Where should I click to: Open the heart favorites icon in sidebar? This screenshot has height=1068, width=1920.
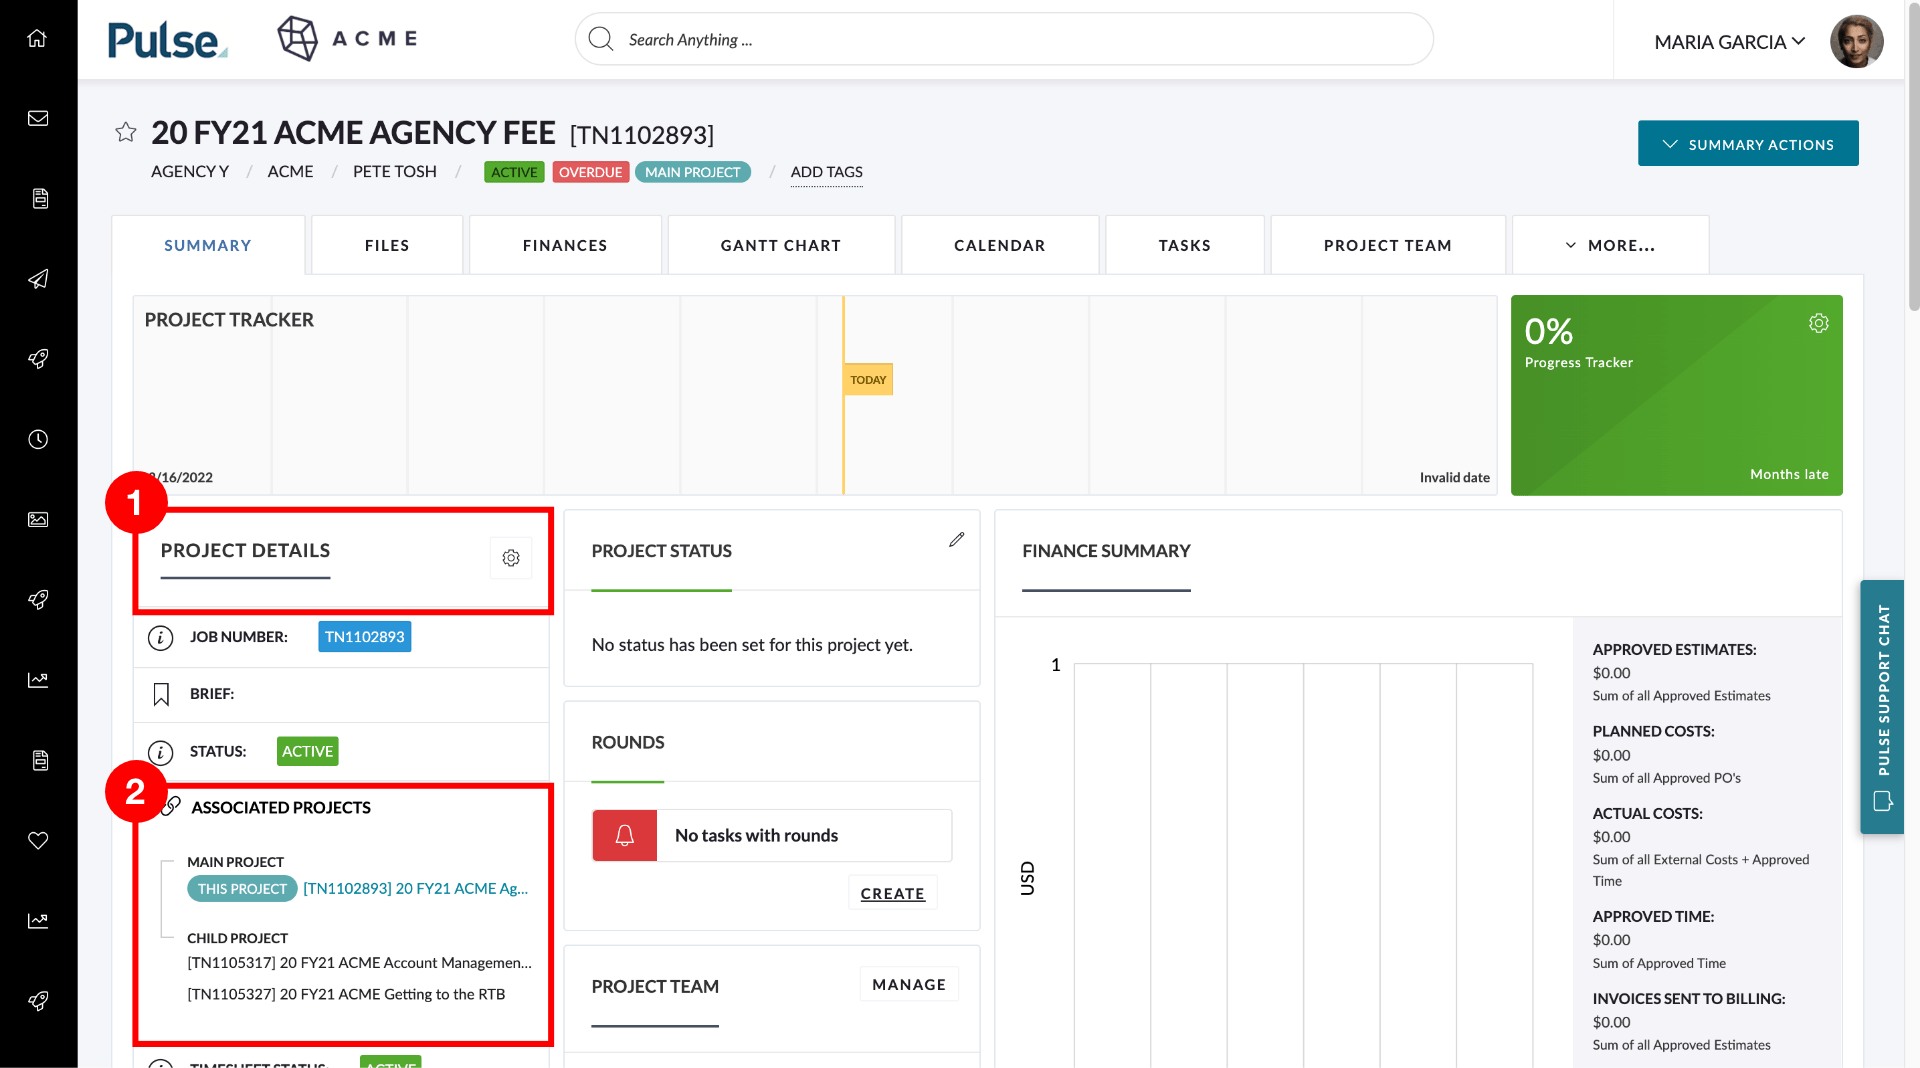pos(38,840)
